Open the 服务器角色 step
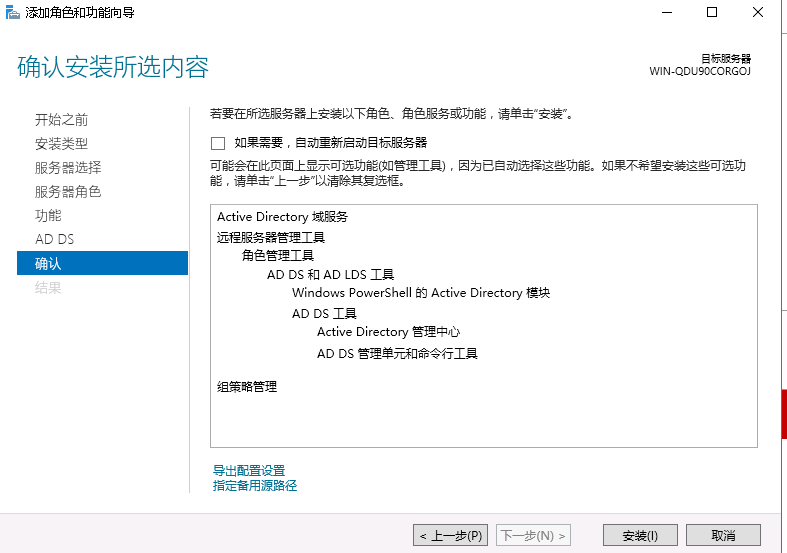787x553 pixels. click(68, 192)
